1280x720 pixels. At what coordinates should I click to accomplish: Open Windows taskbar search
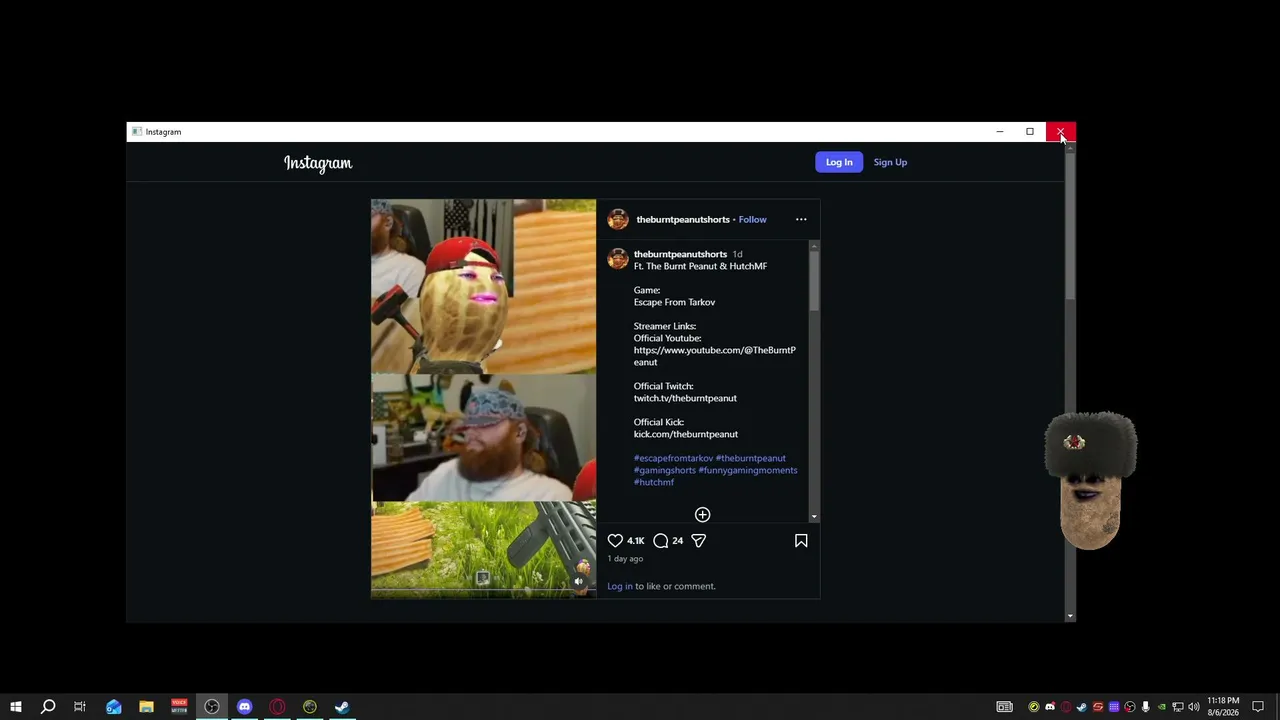[x=47, y=707]
